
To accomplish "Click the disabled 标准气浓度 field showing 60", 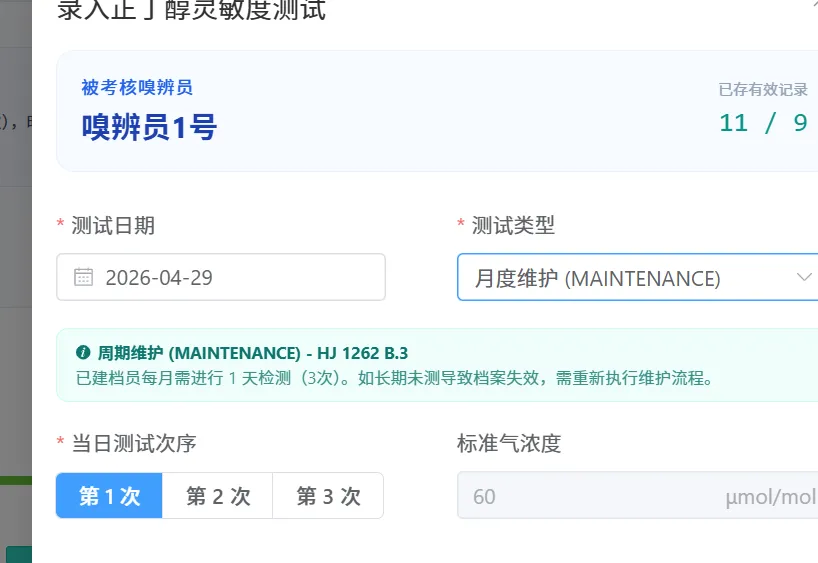I will [x=637, y=496].
